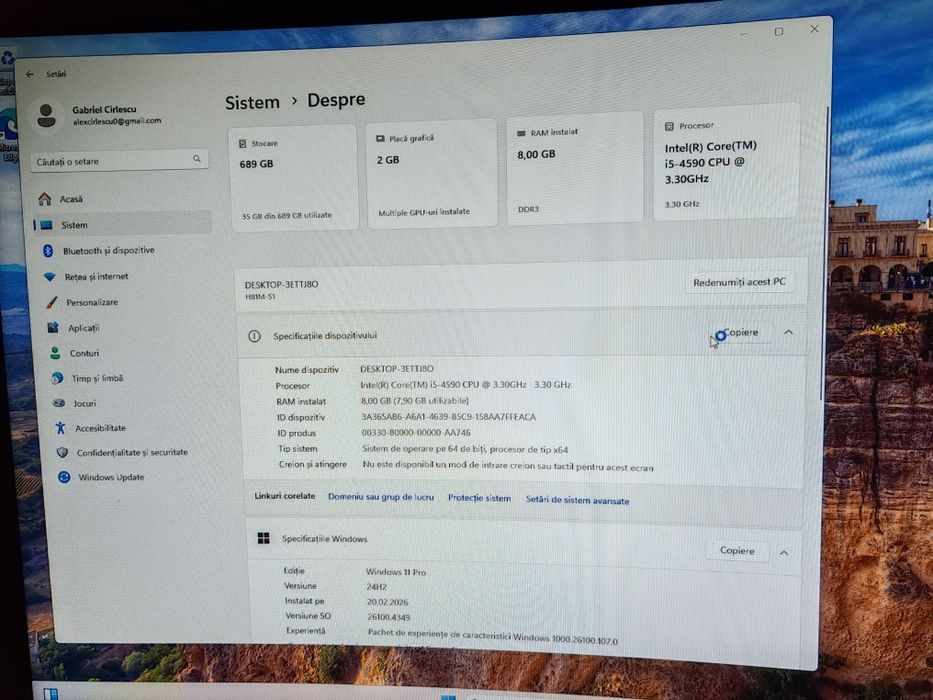
Task: Select the ID dispozitiv value text
Action: 449,417
